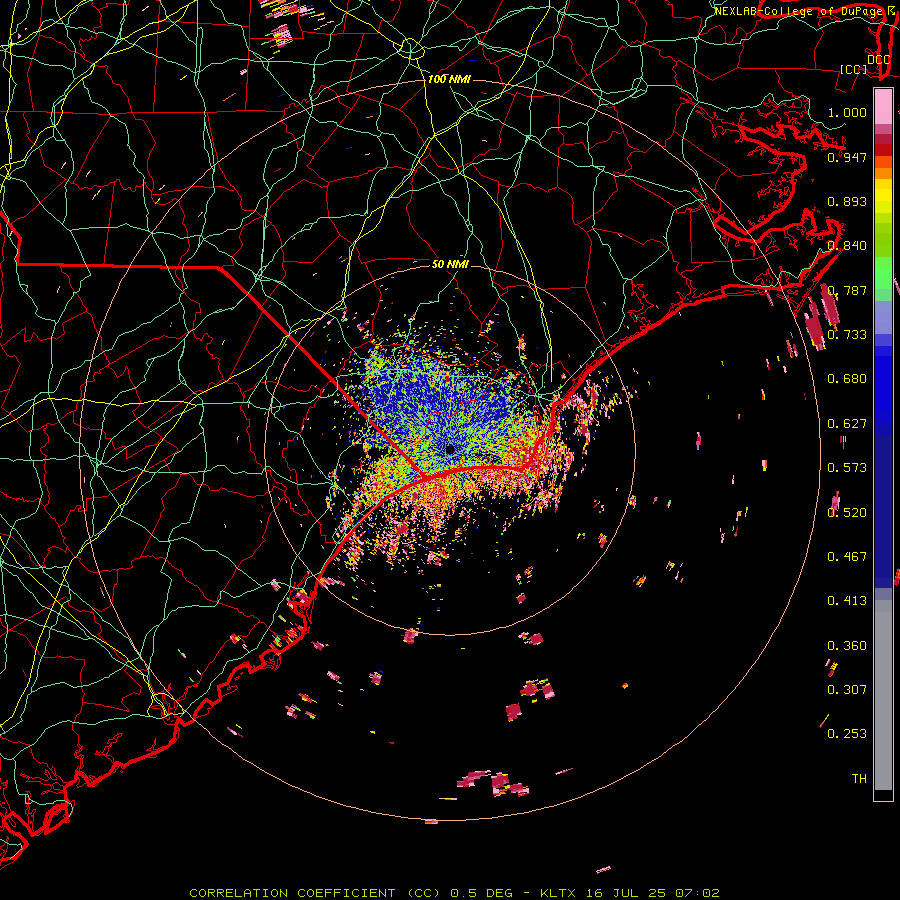Click the 0.893 legend value
This screenshot has height=900, width=900.
click(847, 201)
